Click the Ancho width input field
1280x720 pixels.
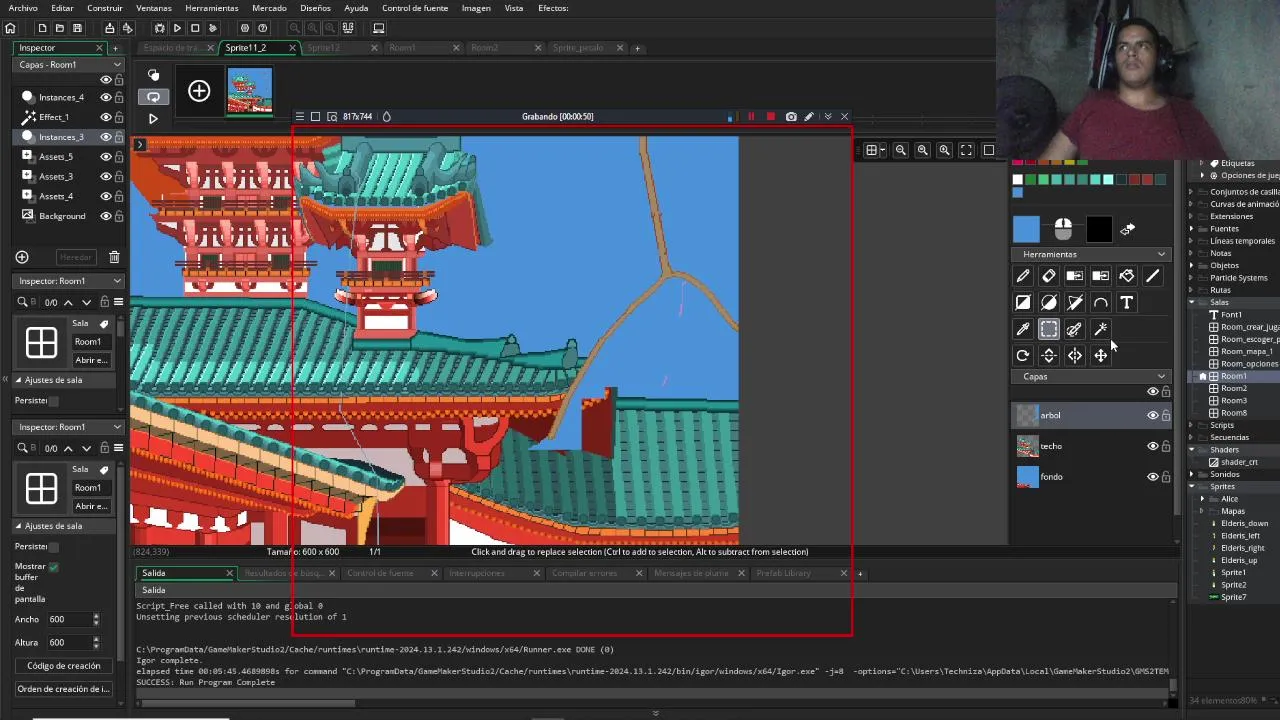tap(68, 620)
